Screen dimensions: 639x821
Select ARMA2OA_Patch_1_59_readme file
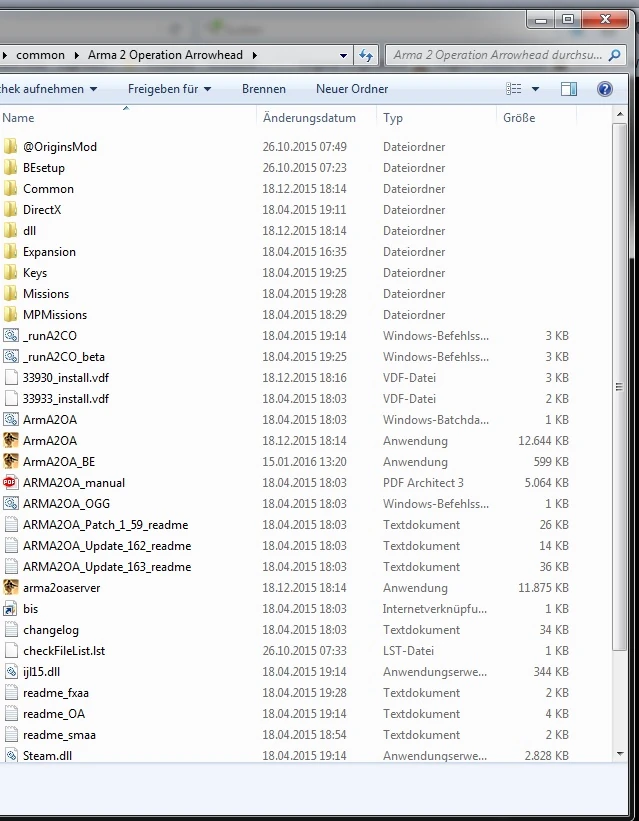click(x=106, y=525)
